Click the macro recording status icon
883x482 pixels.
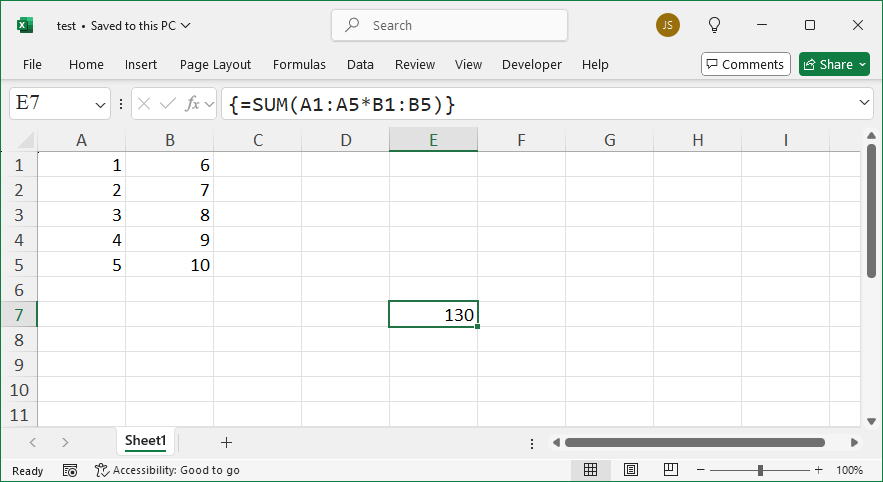point(70,470)
